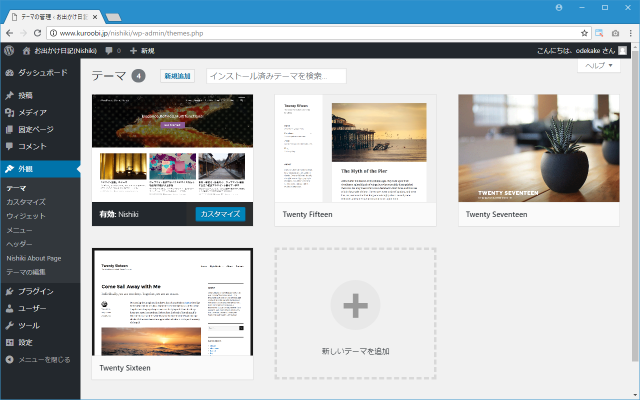Screen dimensions: 640x400
Task: Click the WordPress logo icon
Action: pos(9,51)
